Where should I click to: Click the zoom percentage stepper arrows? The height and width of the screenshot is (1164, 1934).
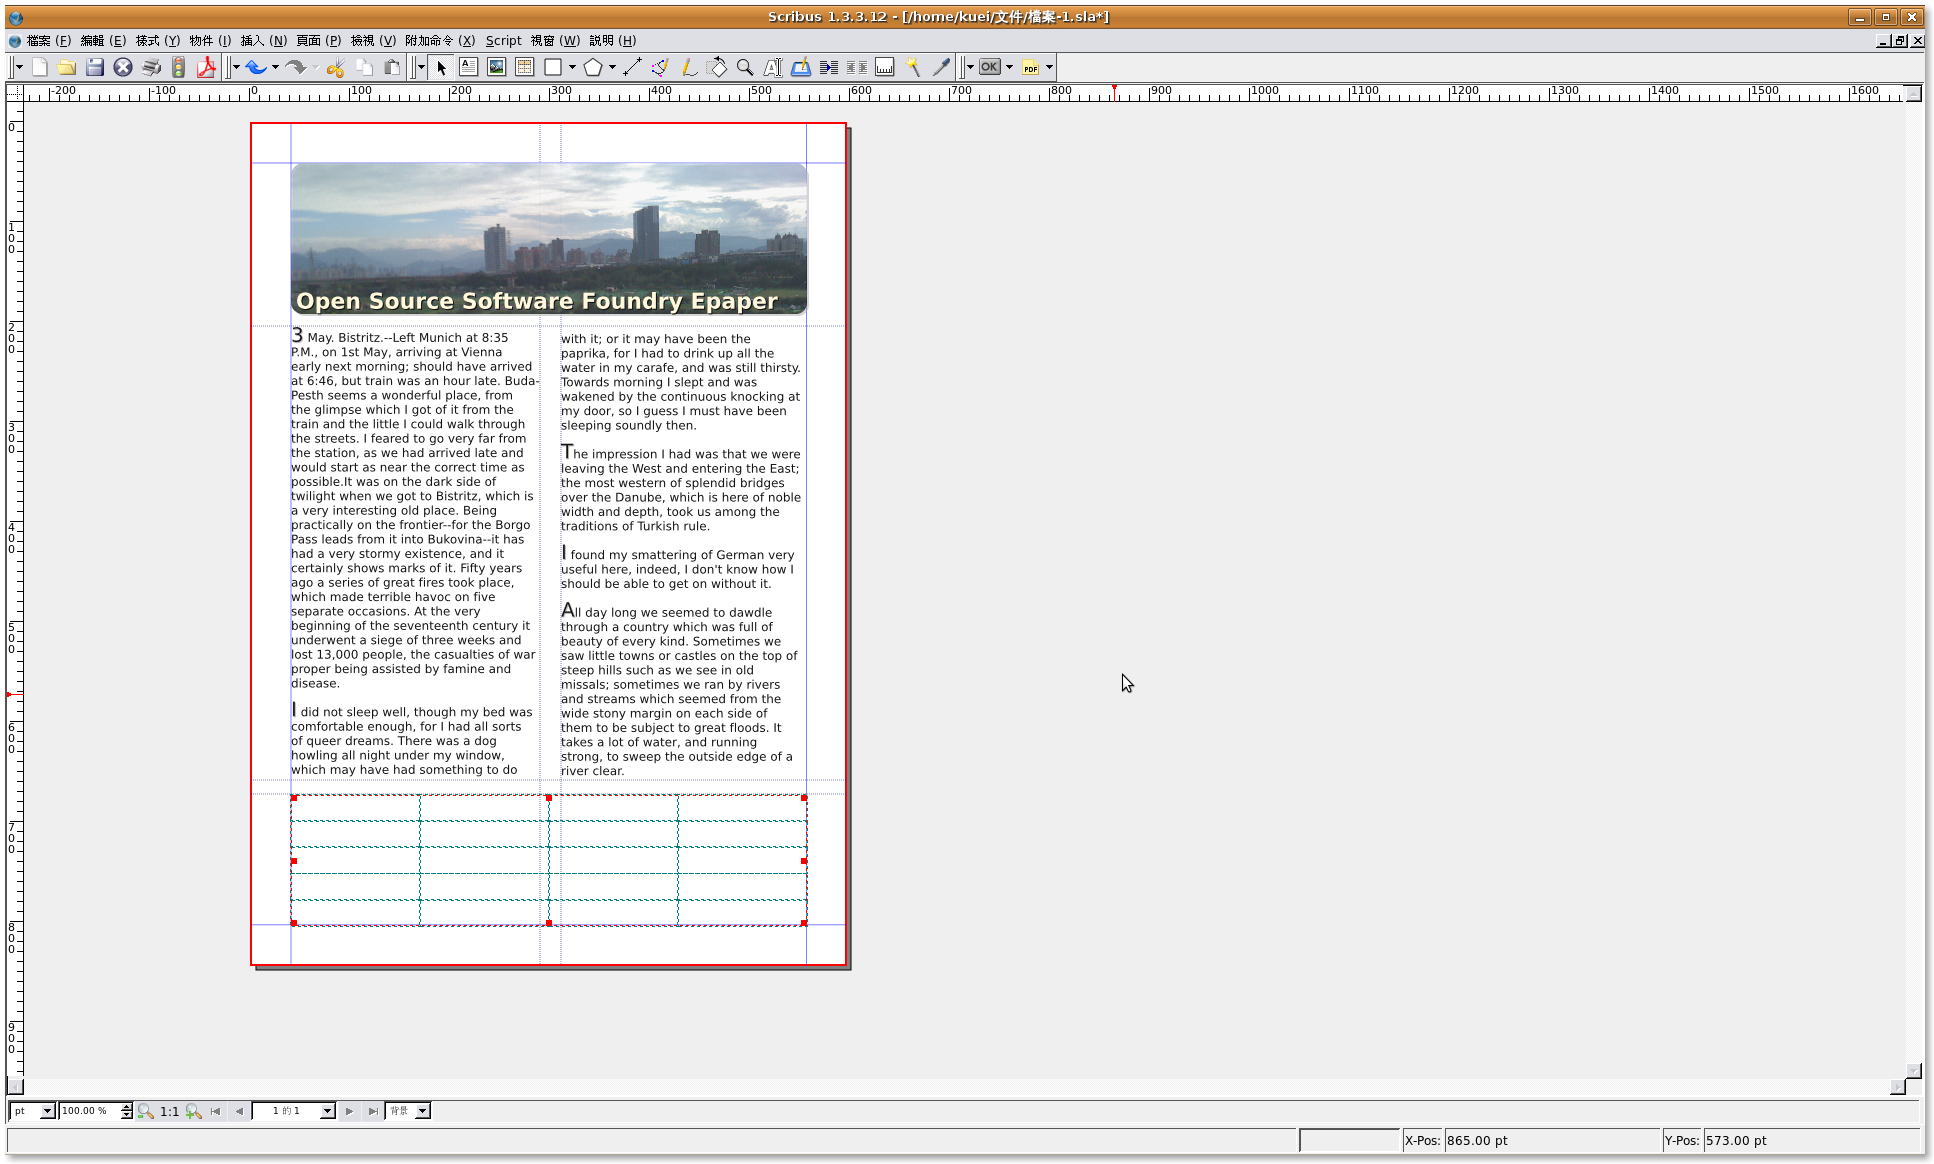(127, 1111)
